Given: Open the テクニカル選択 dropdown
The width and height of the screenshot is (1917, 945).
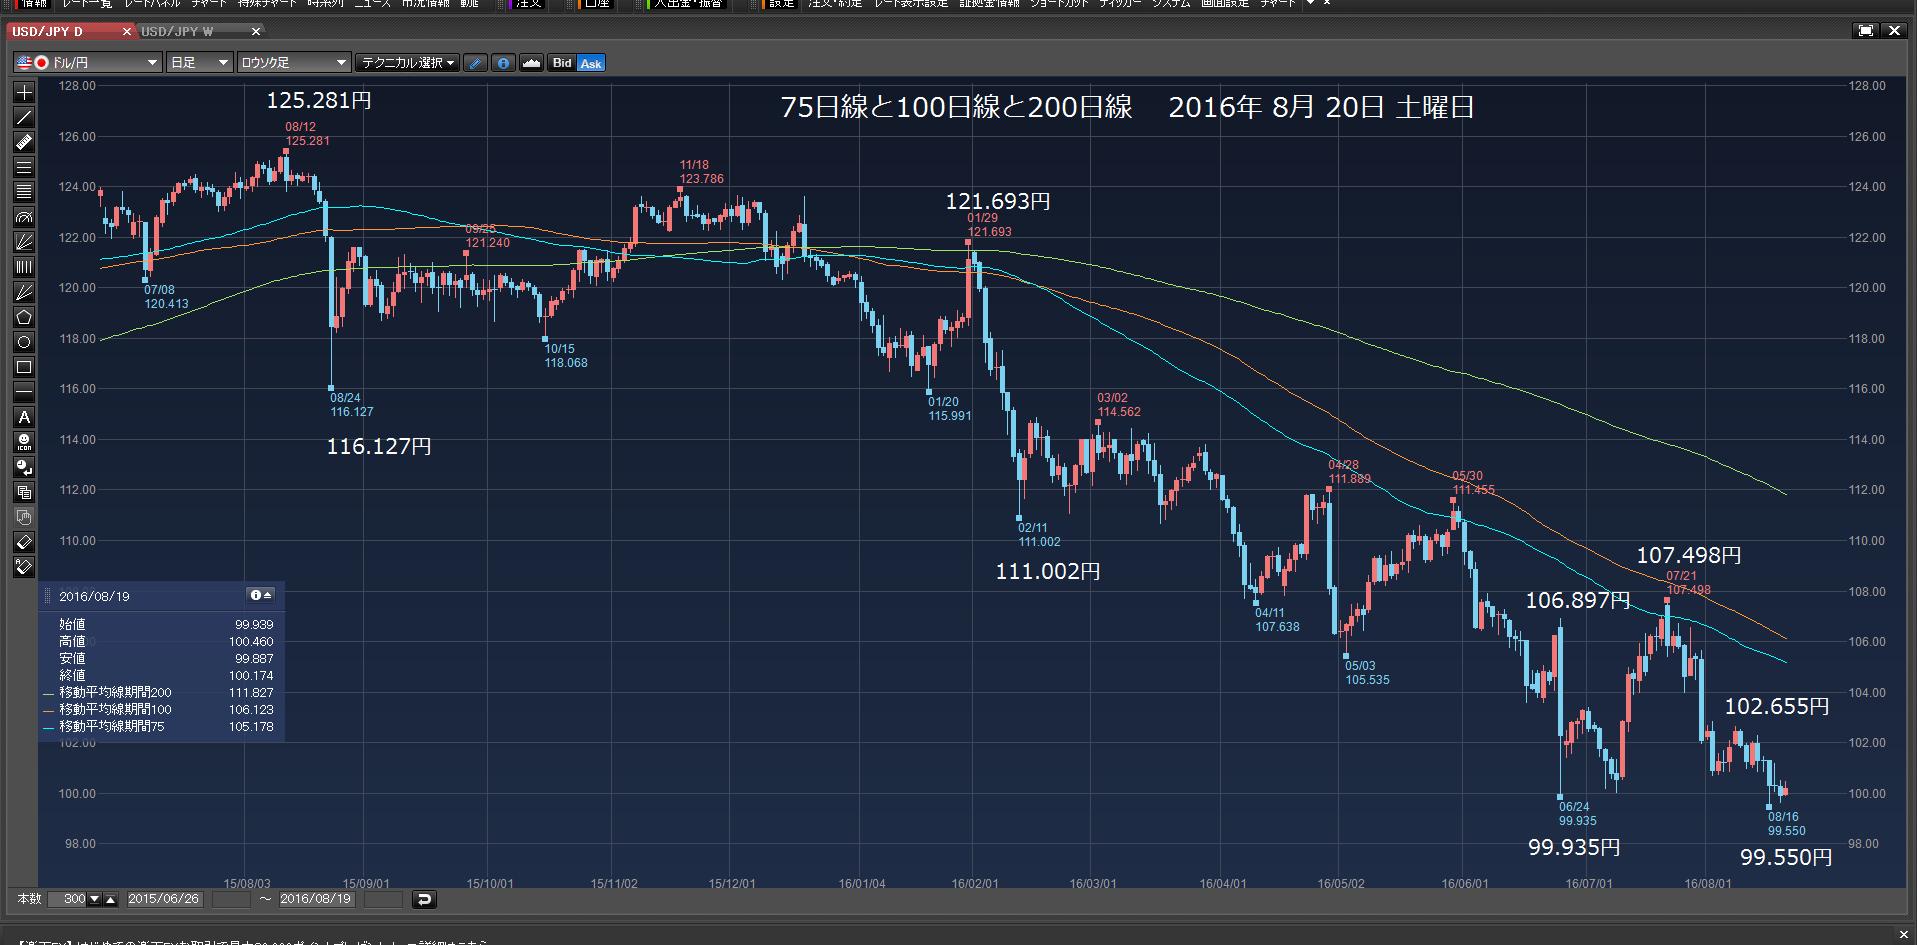Looking at the screenshot, I should [407, 63].
